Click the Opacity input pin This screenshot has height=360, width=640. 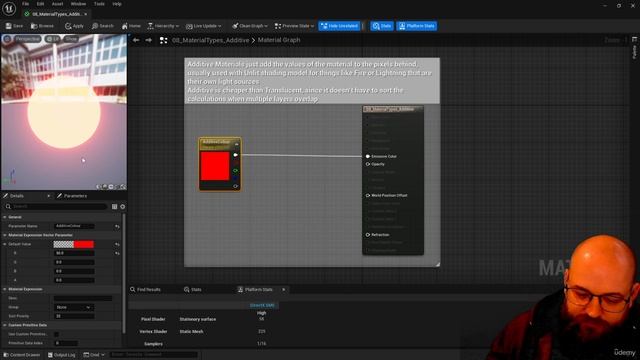[368, 164]
